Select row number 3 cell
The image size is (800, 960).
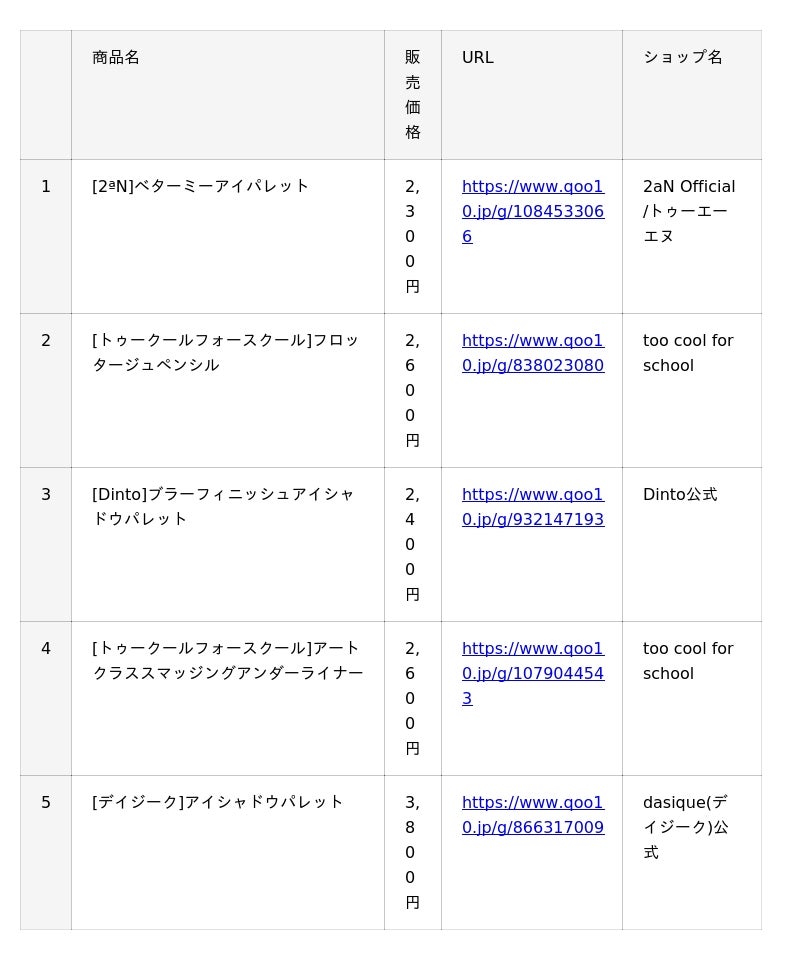46,495
